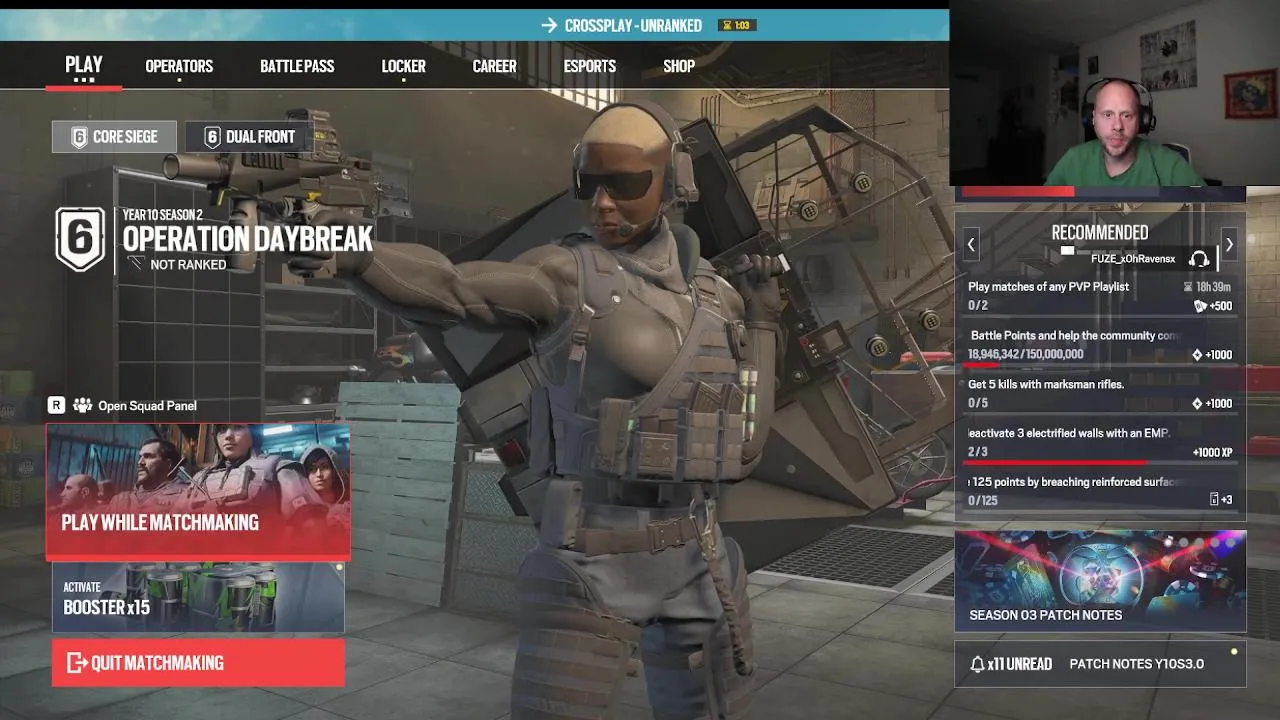Click the Not Ranked rank icon
This screenshot has width=1280, height=720.
136,264
